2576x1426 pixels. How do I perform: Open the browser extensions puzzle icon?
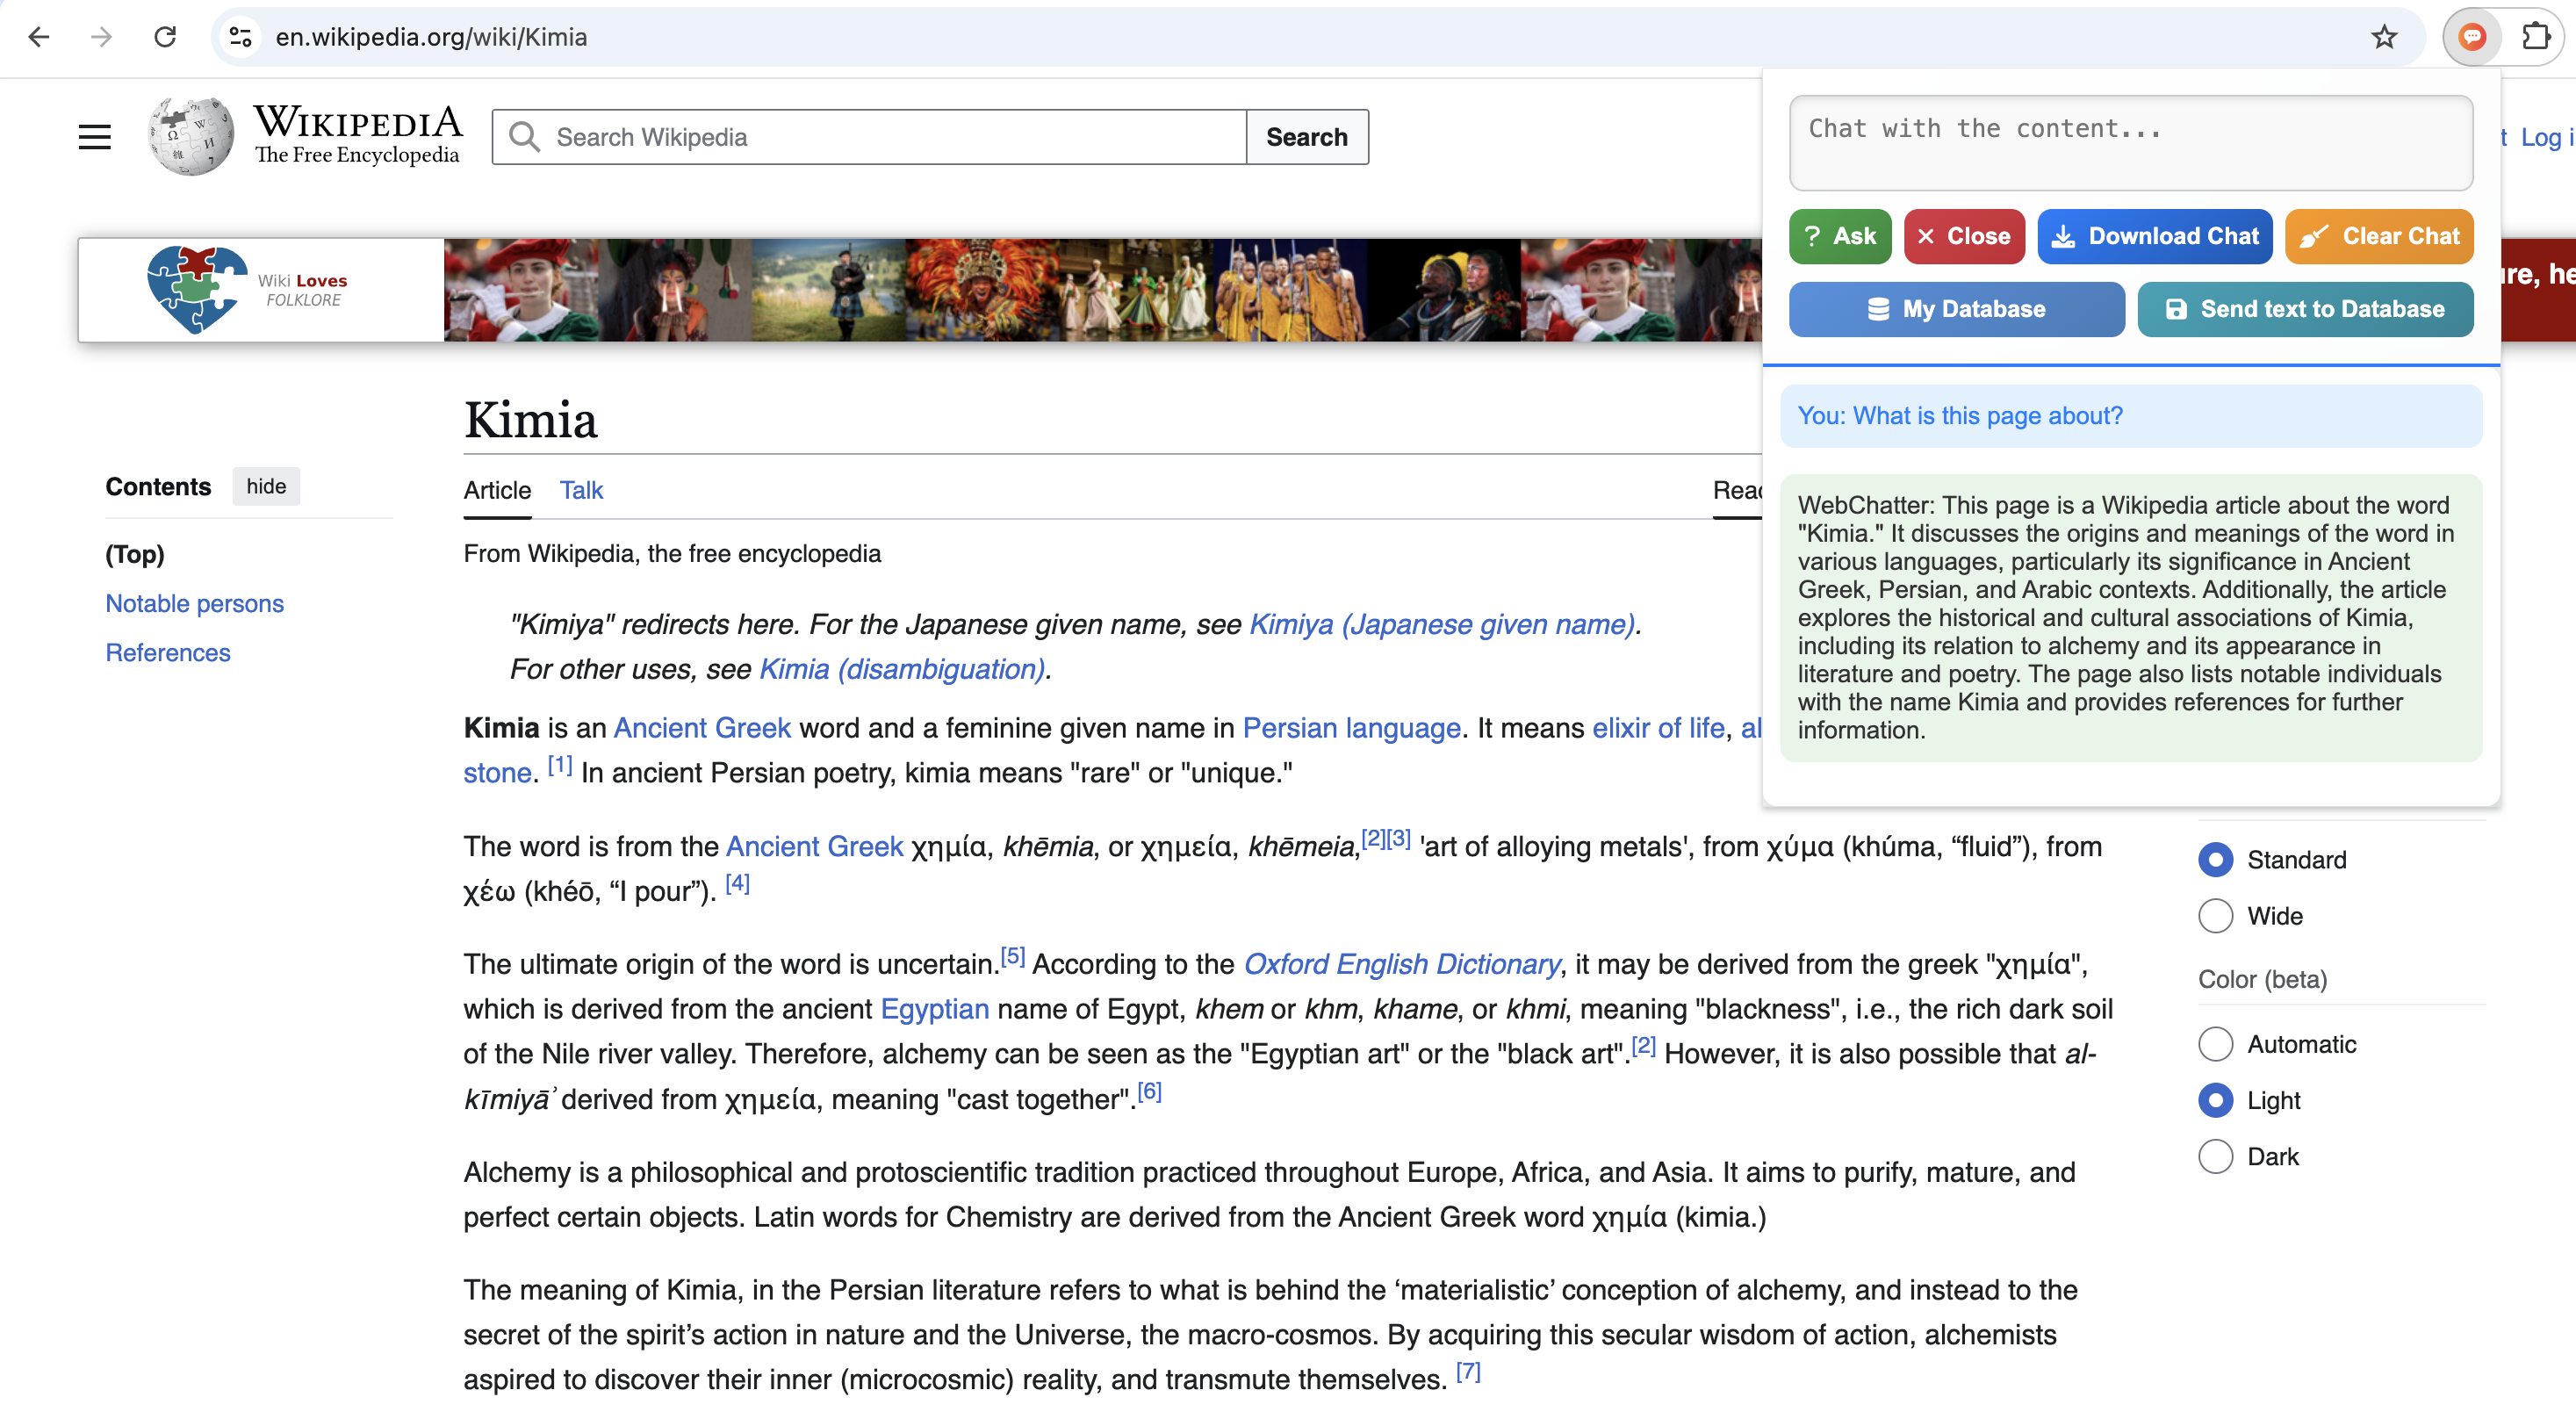tap(2536, 37)
